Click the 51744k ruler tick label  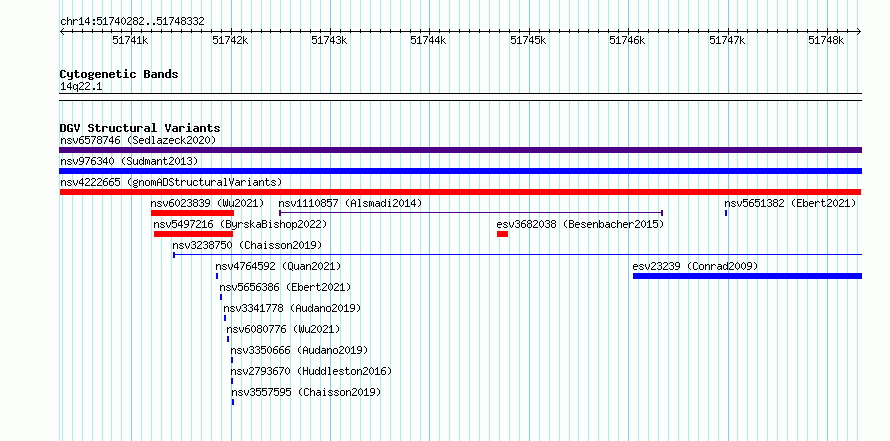[x=429, y=40]
